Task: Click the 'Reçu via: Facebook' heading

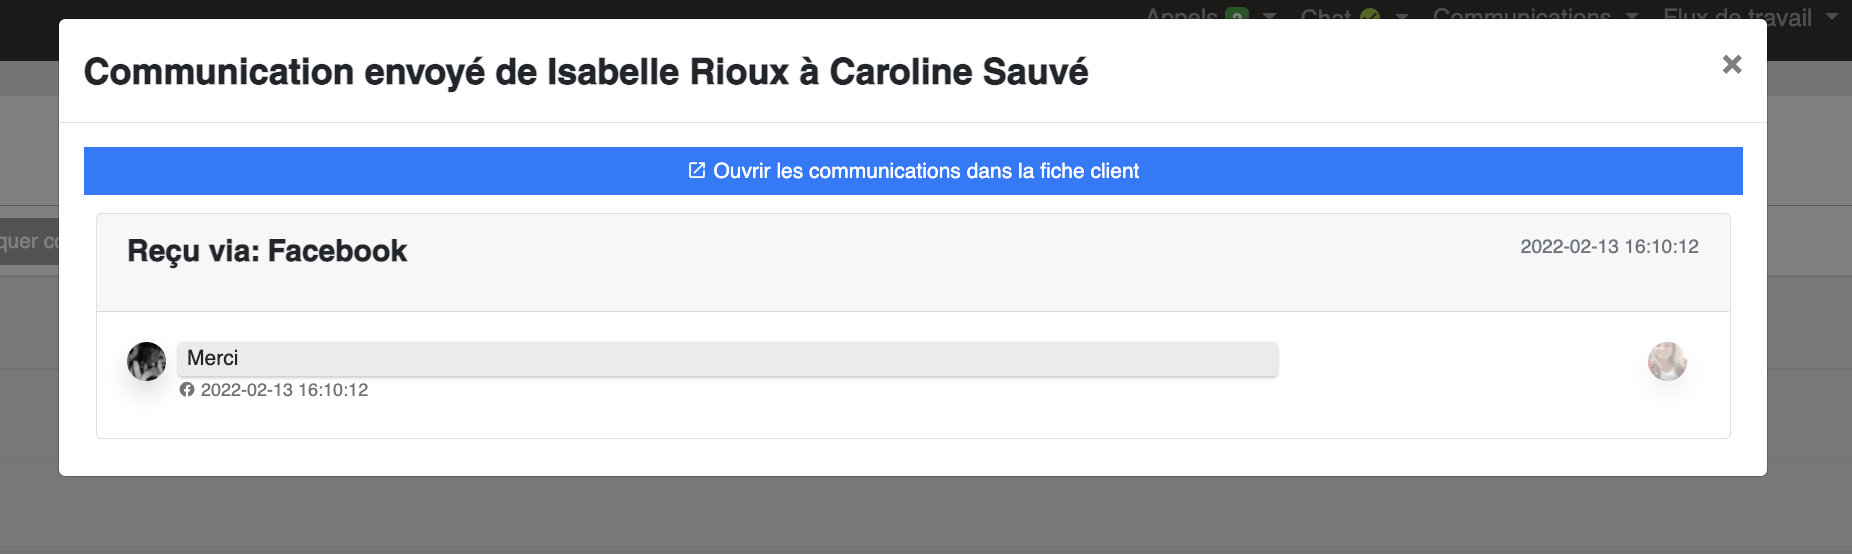Action: click(267, 251)
